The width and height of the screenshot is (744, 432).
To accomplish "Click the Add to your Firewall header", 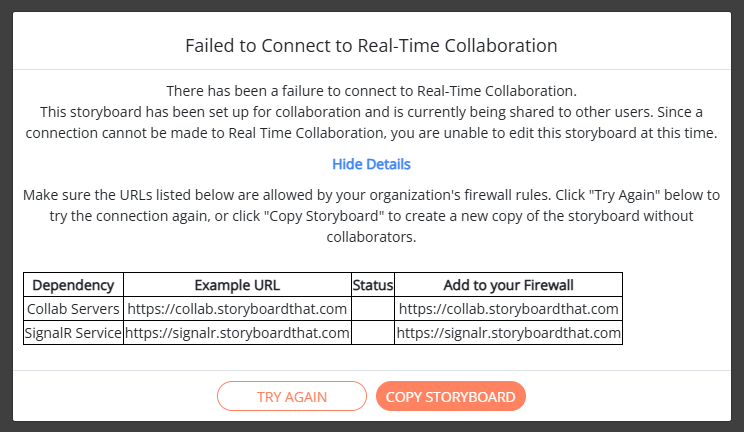I will click(x=508, y=284).
